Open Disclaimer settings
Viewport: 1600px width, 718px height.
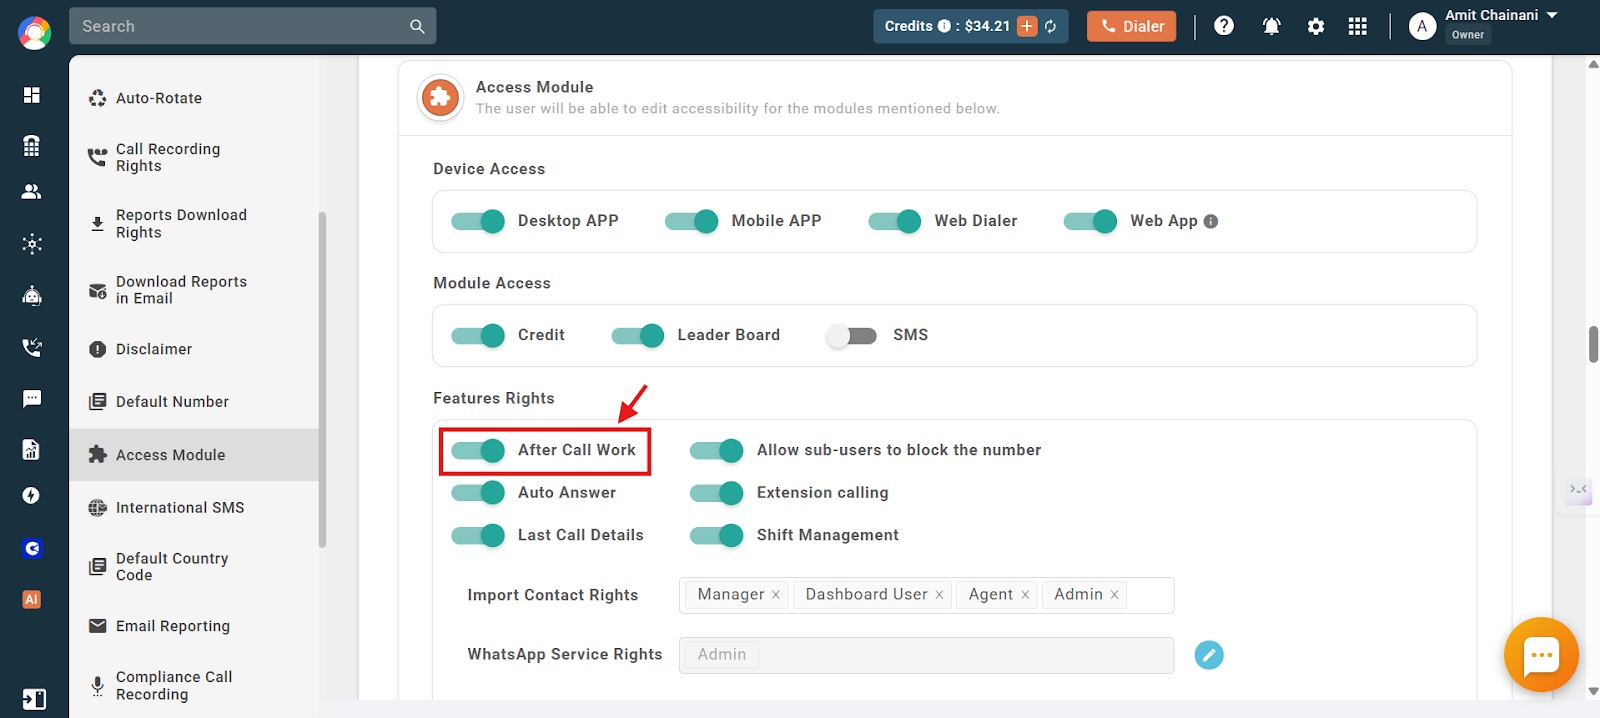coord(195,349)
